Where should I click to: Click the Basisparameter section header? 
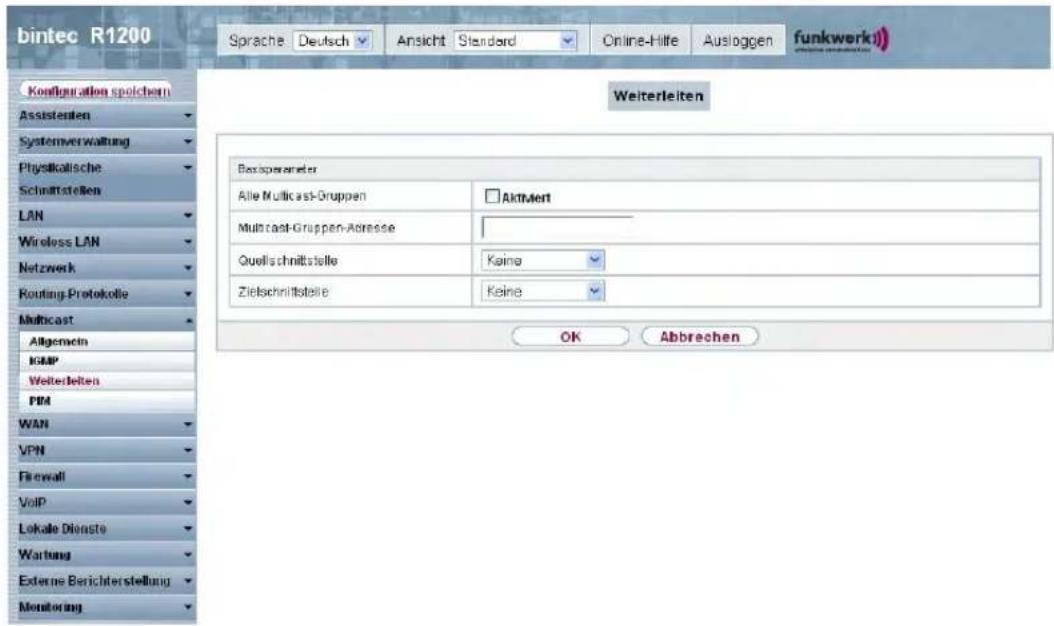coord(635,169)
